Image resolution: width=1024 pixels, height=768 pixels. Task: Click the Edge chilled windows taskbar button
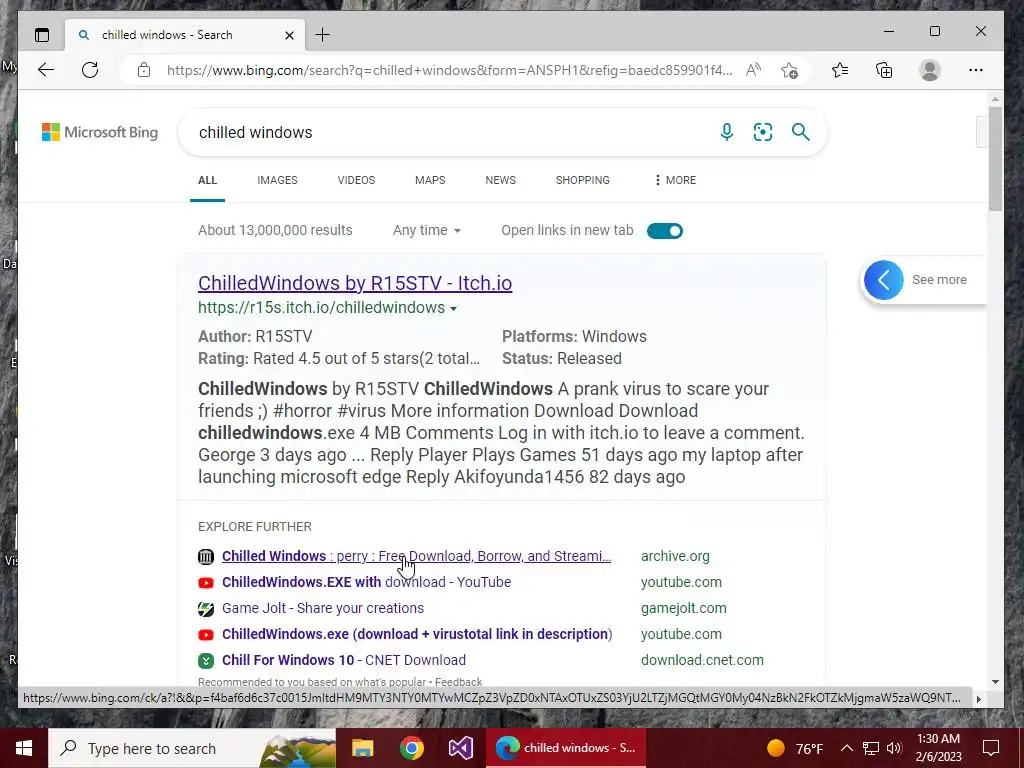(566, 748)
